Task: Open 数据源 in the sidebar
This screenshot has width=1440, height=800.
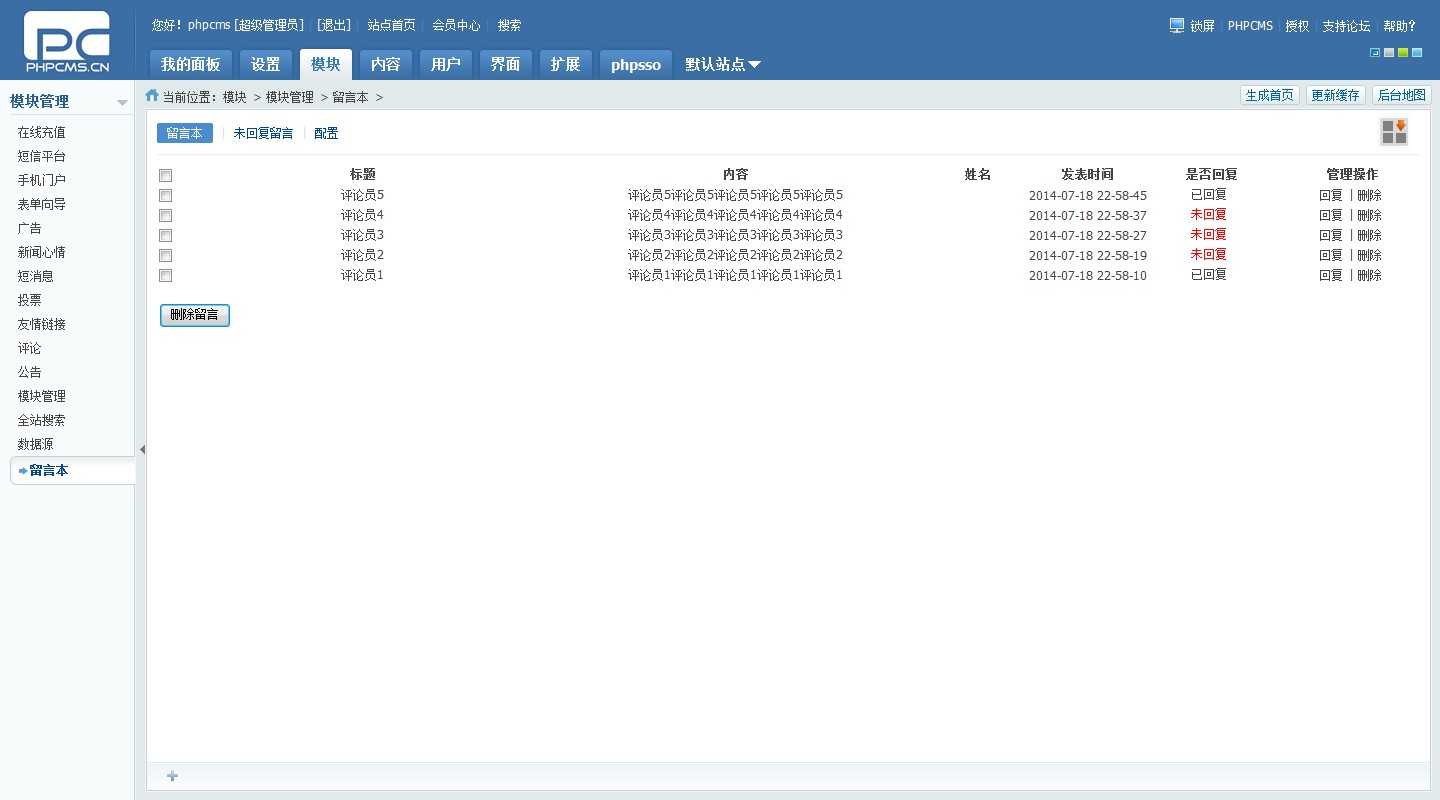Action: (35, 444)
